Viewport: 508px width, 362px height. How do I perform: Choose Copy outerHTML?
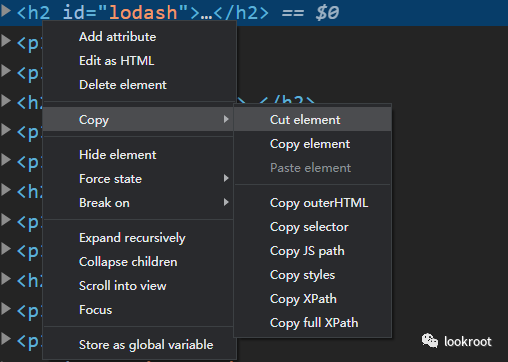click(313, 203)
